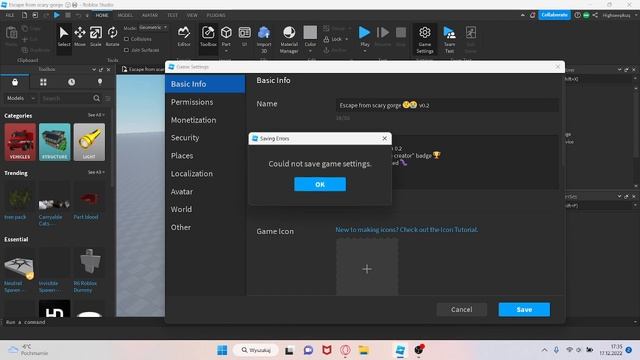
Task: Switch to Monetization settings page
Action: [205, 120]
